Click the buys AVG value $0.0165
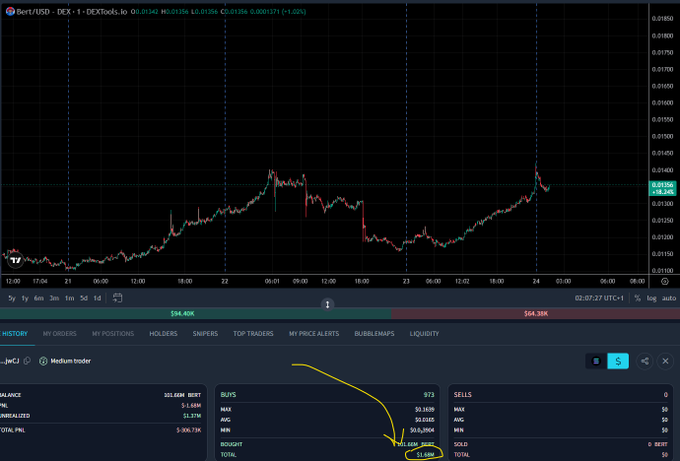The width and height of the screenshot is (680, 461). point(424,420)
